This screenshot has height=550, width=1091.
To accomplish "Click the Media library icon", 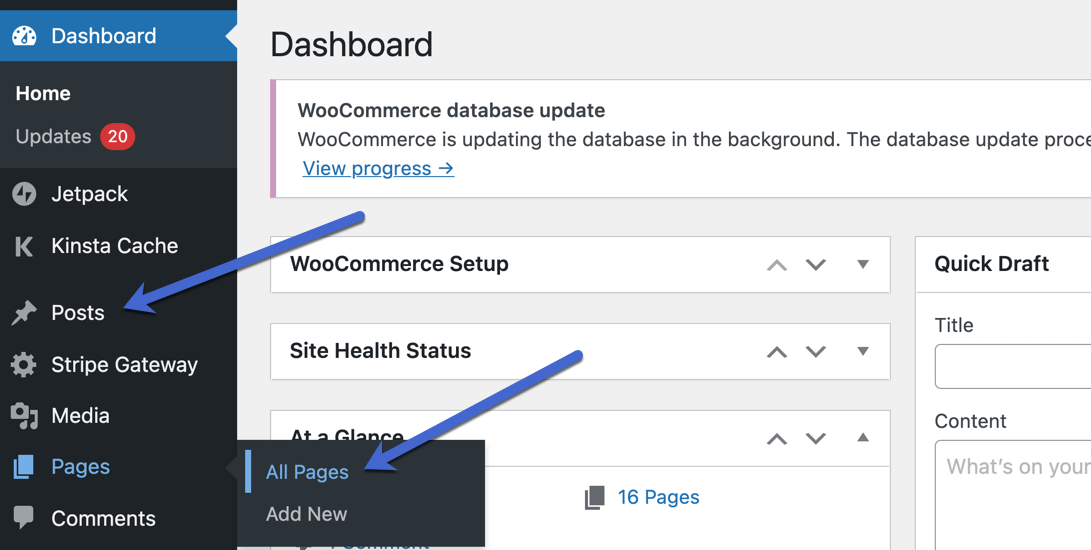I will tap(24, 416).
